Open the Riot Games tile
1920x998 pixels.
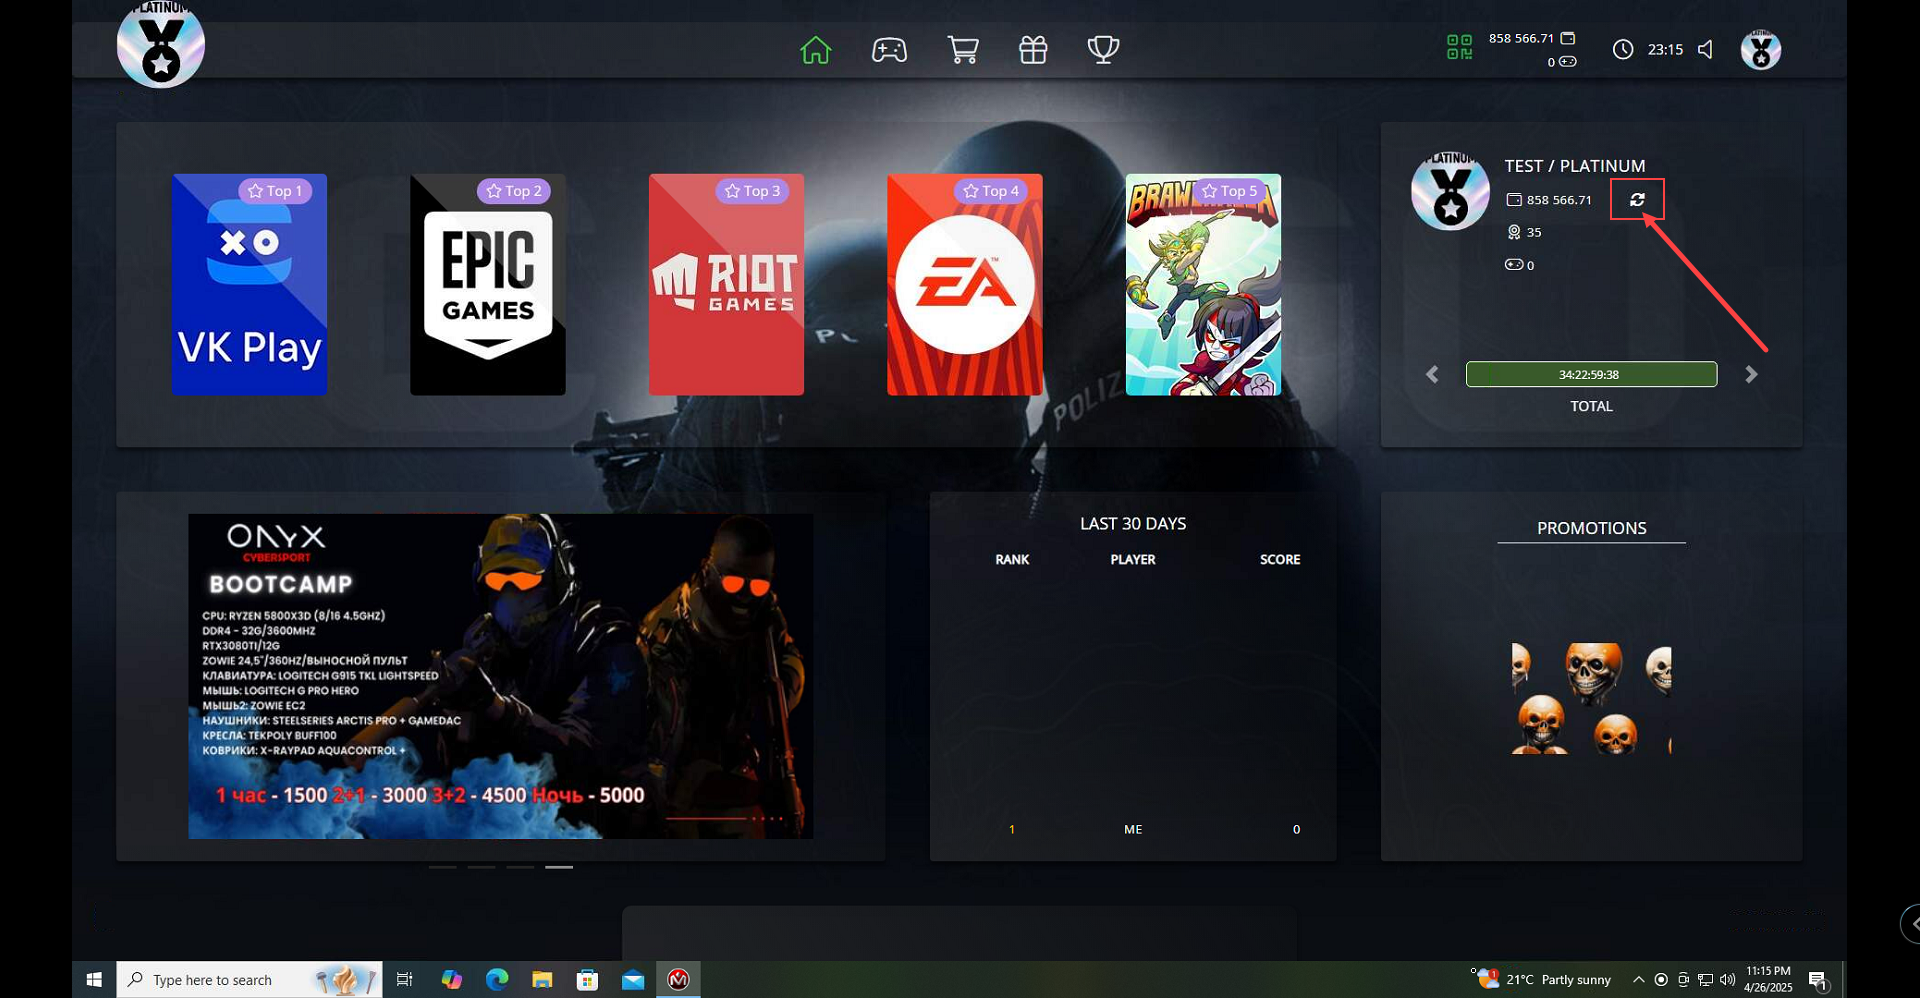[x=726, y=285]
